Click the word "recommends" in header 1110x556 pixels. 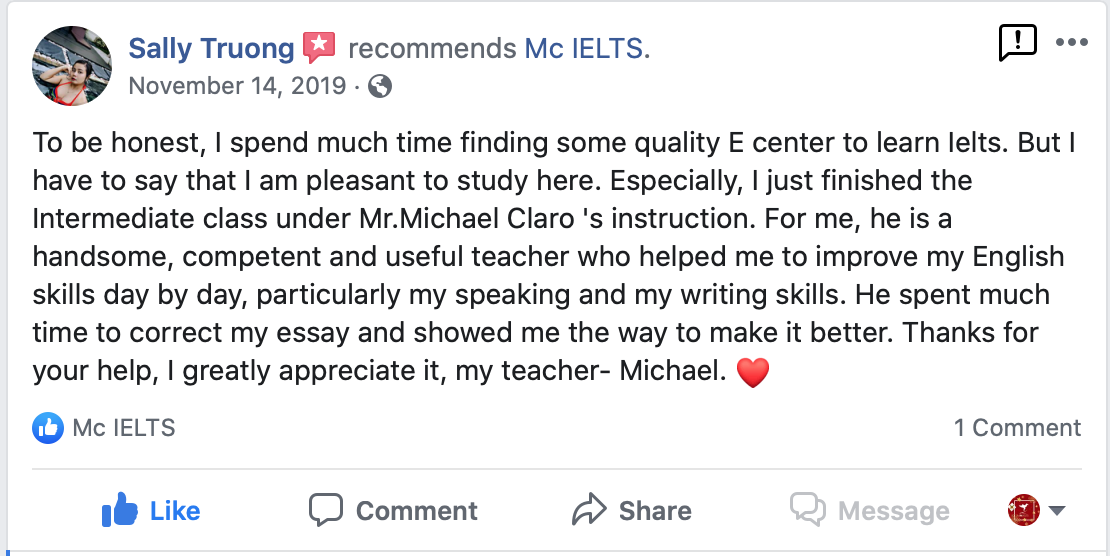click(x=432, y=48)
